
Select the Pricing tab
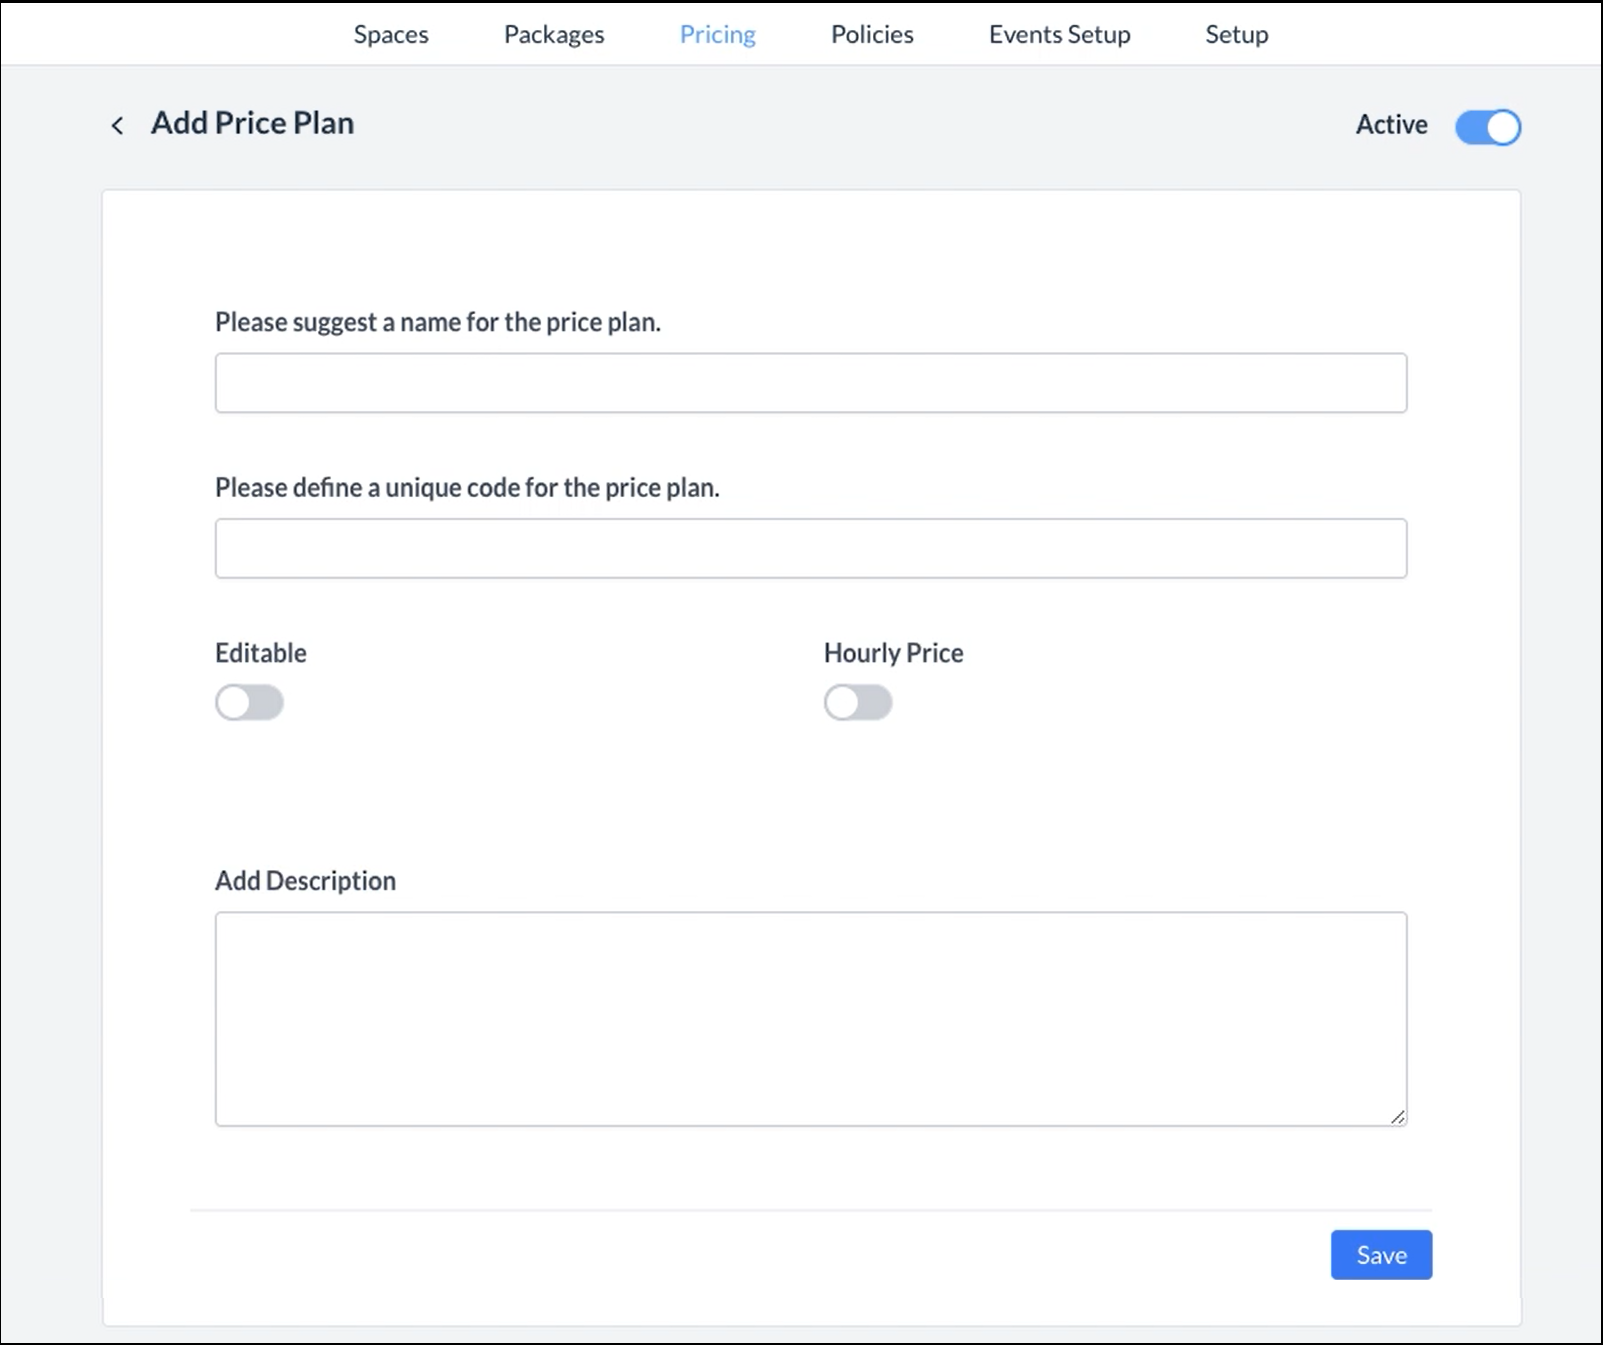717,34
